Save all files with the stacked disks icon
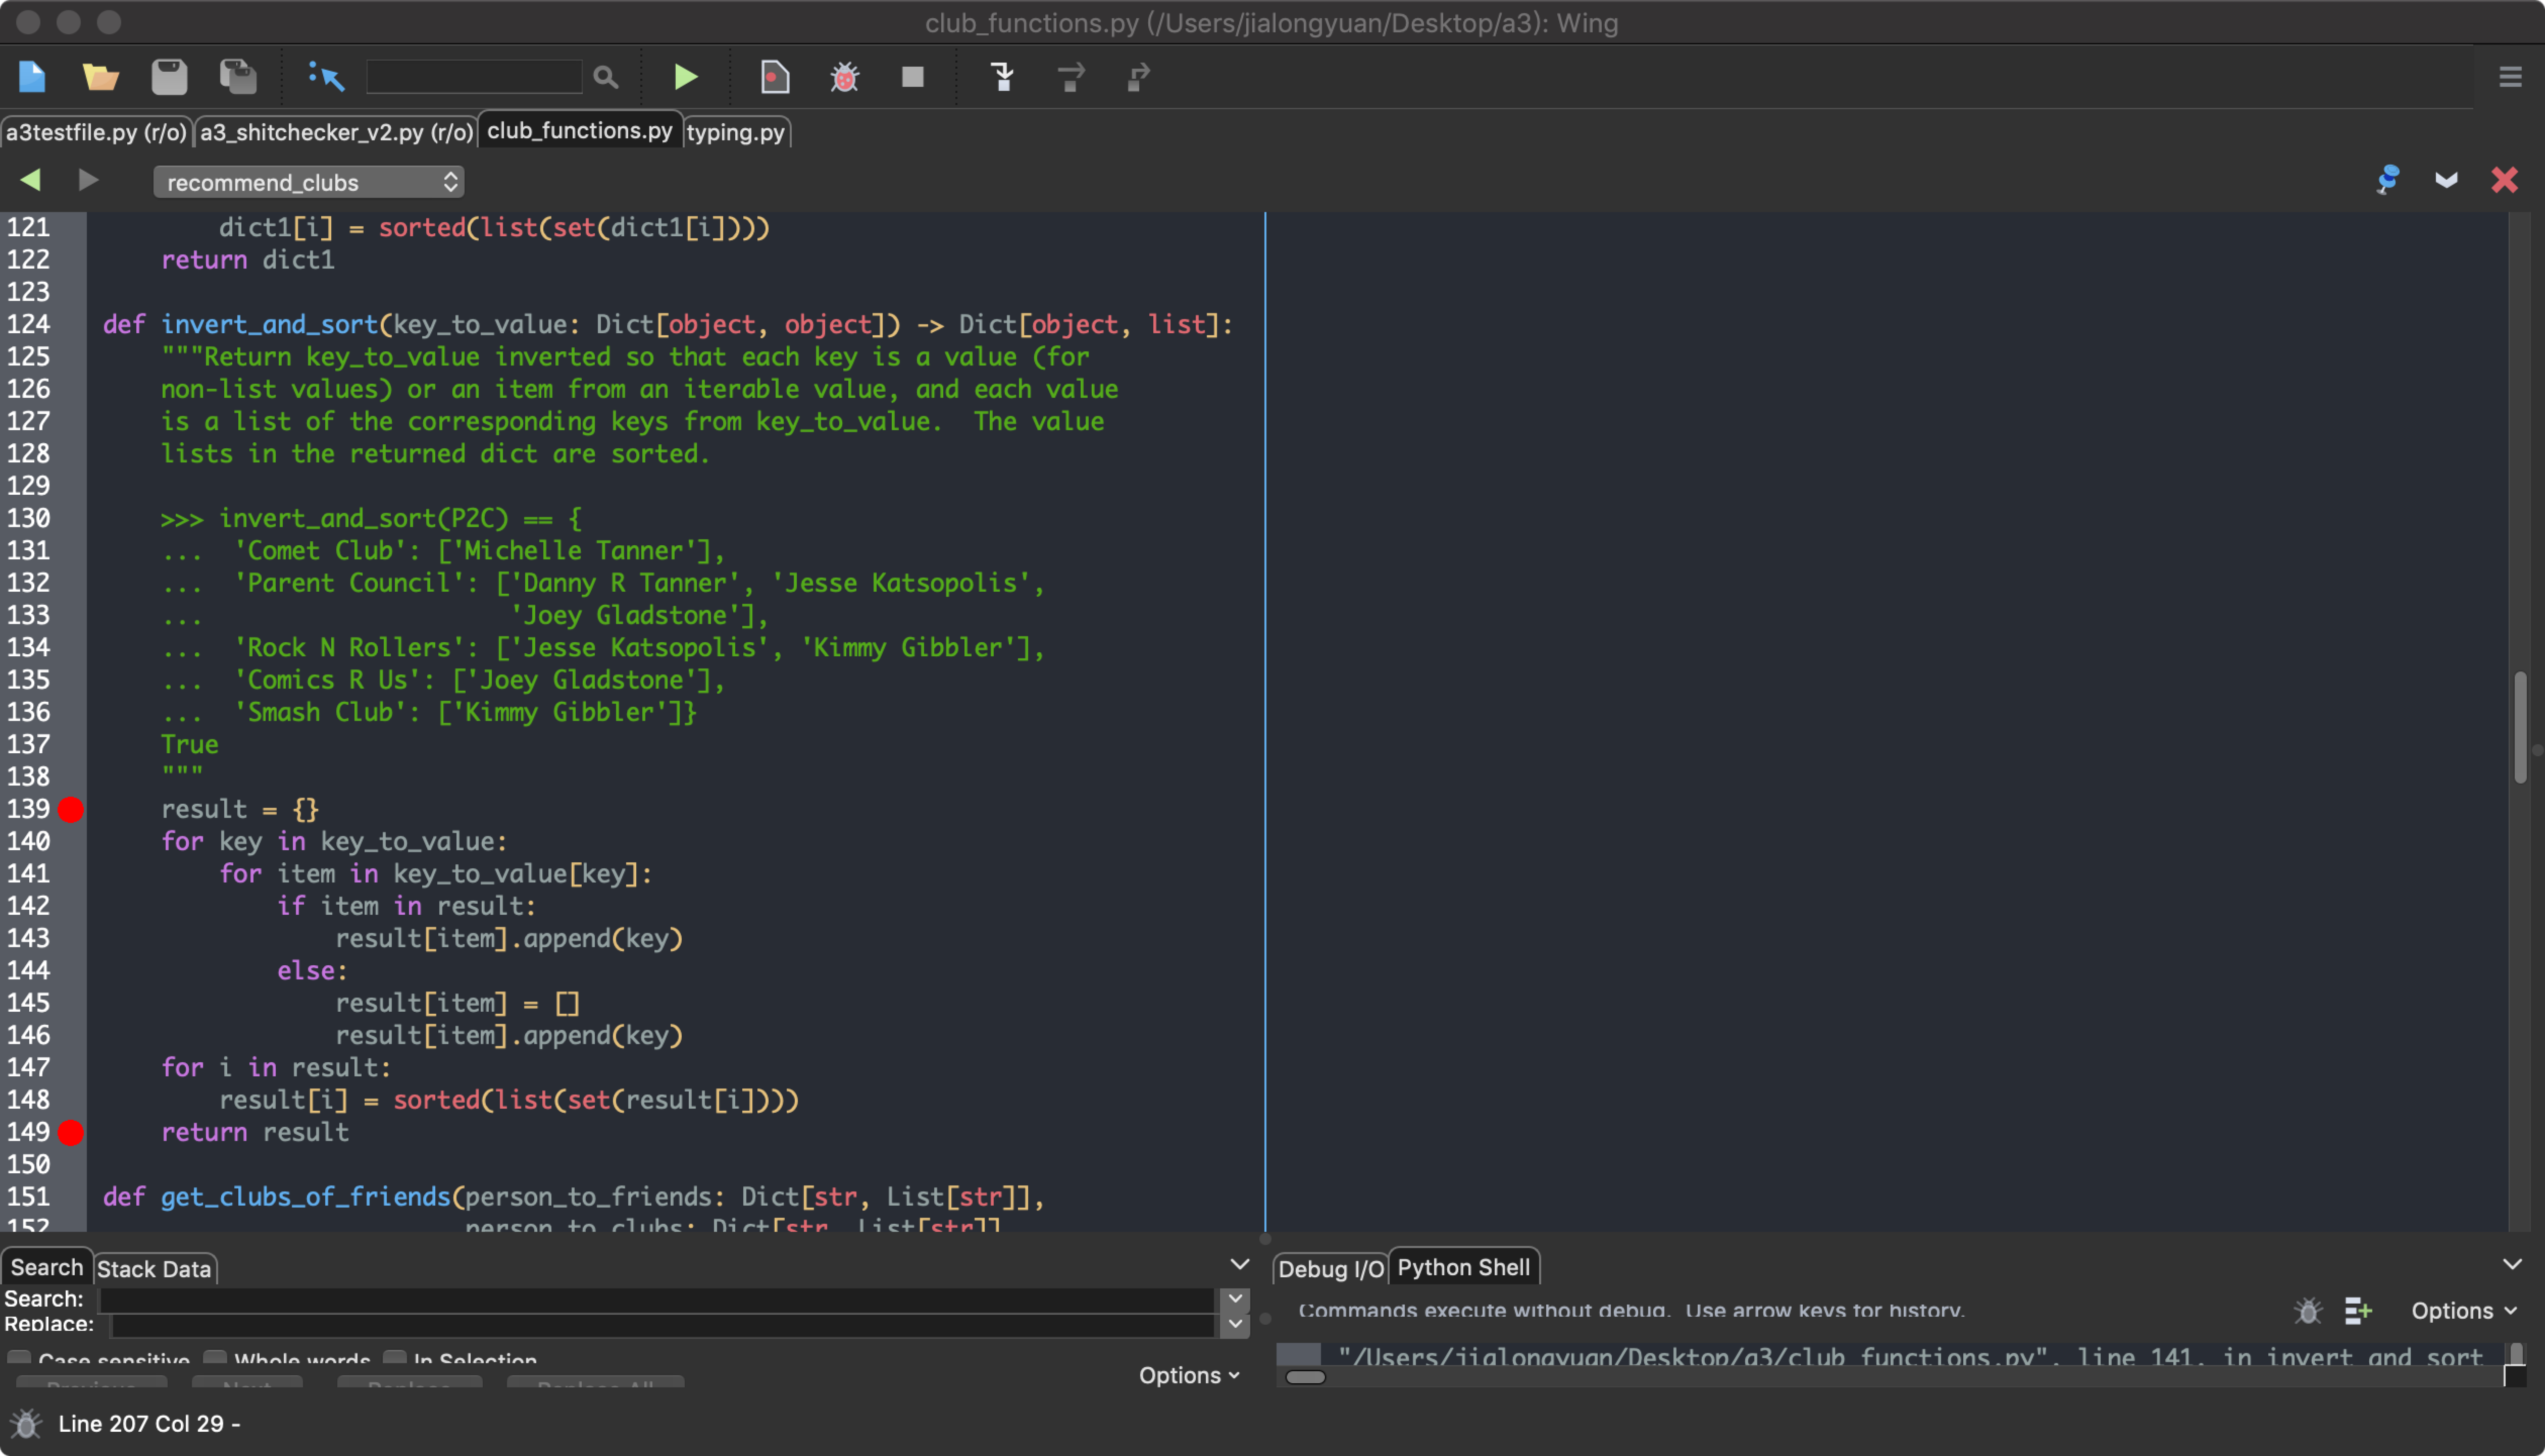This screenshot has width=2545, height=1456. pyautogui.click(x=238, y=77)
